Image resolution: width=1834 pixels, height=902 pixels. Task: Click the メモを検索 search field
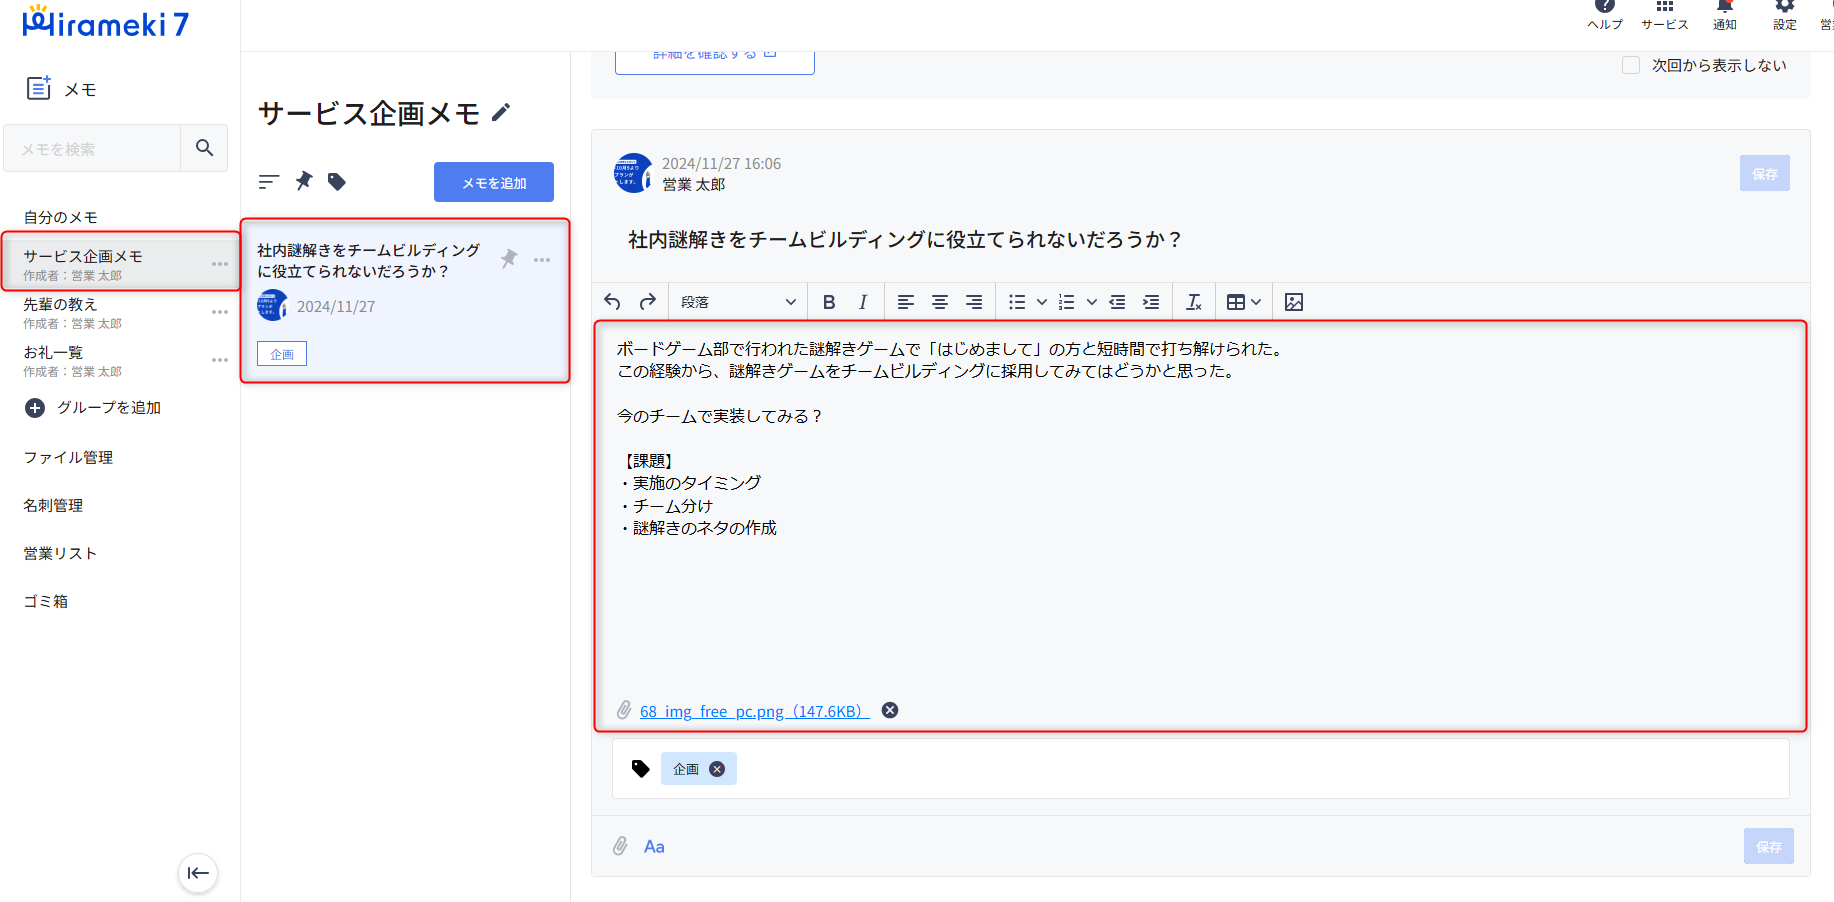tap(93, 149)
